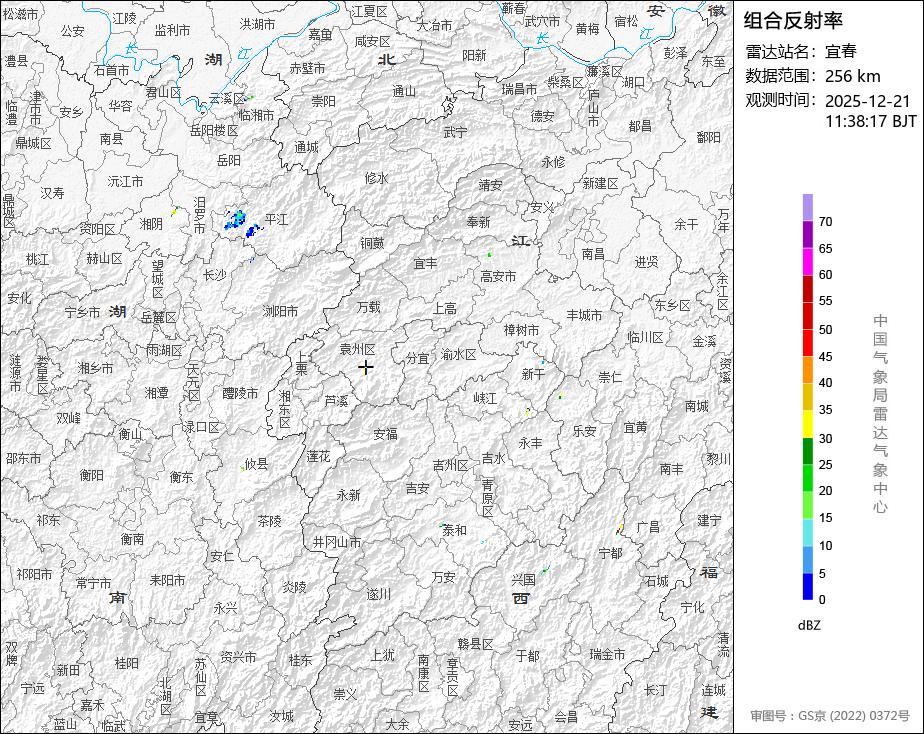Click the 高安市 label on the map
Viewport: 924px width, 734px height.
pos(499,276)
